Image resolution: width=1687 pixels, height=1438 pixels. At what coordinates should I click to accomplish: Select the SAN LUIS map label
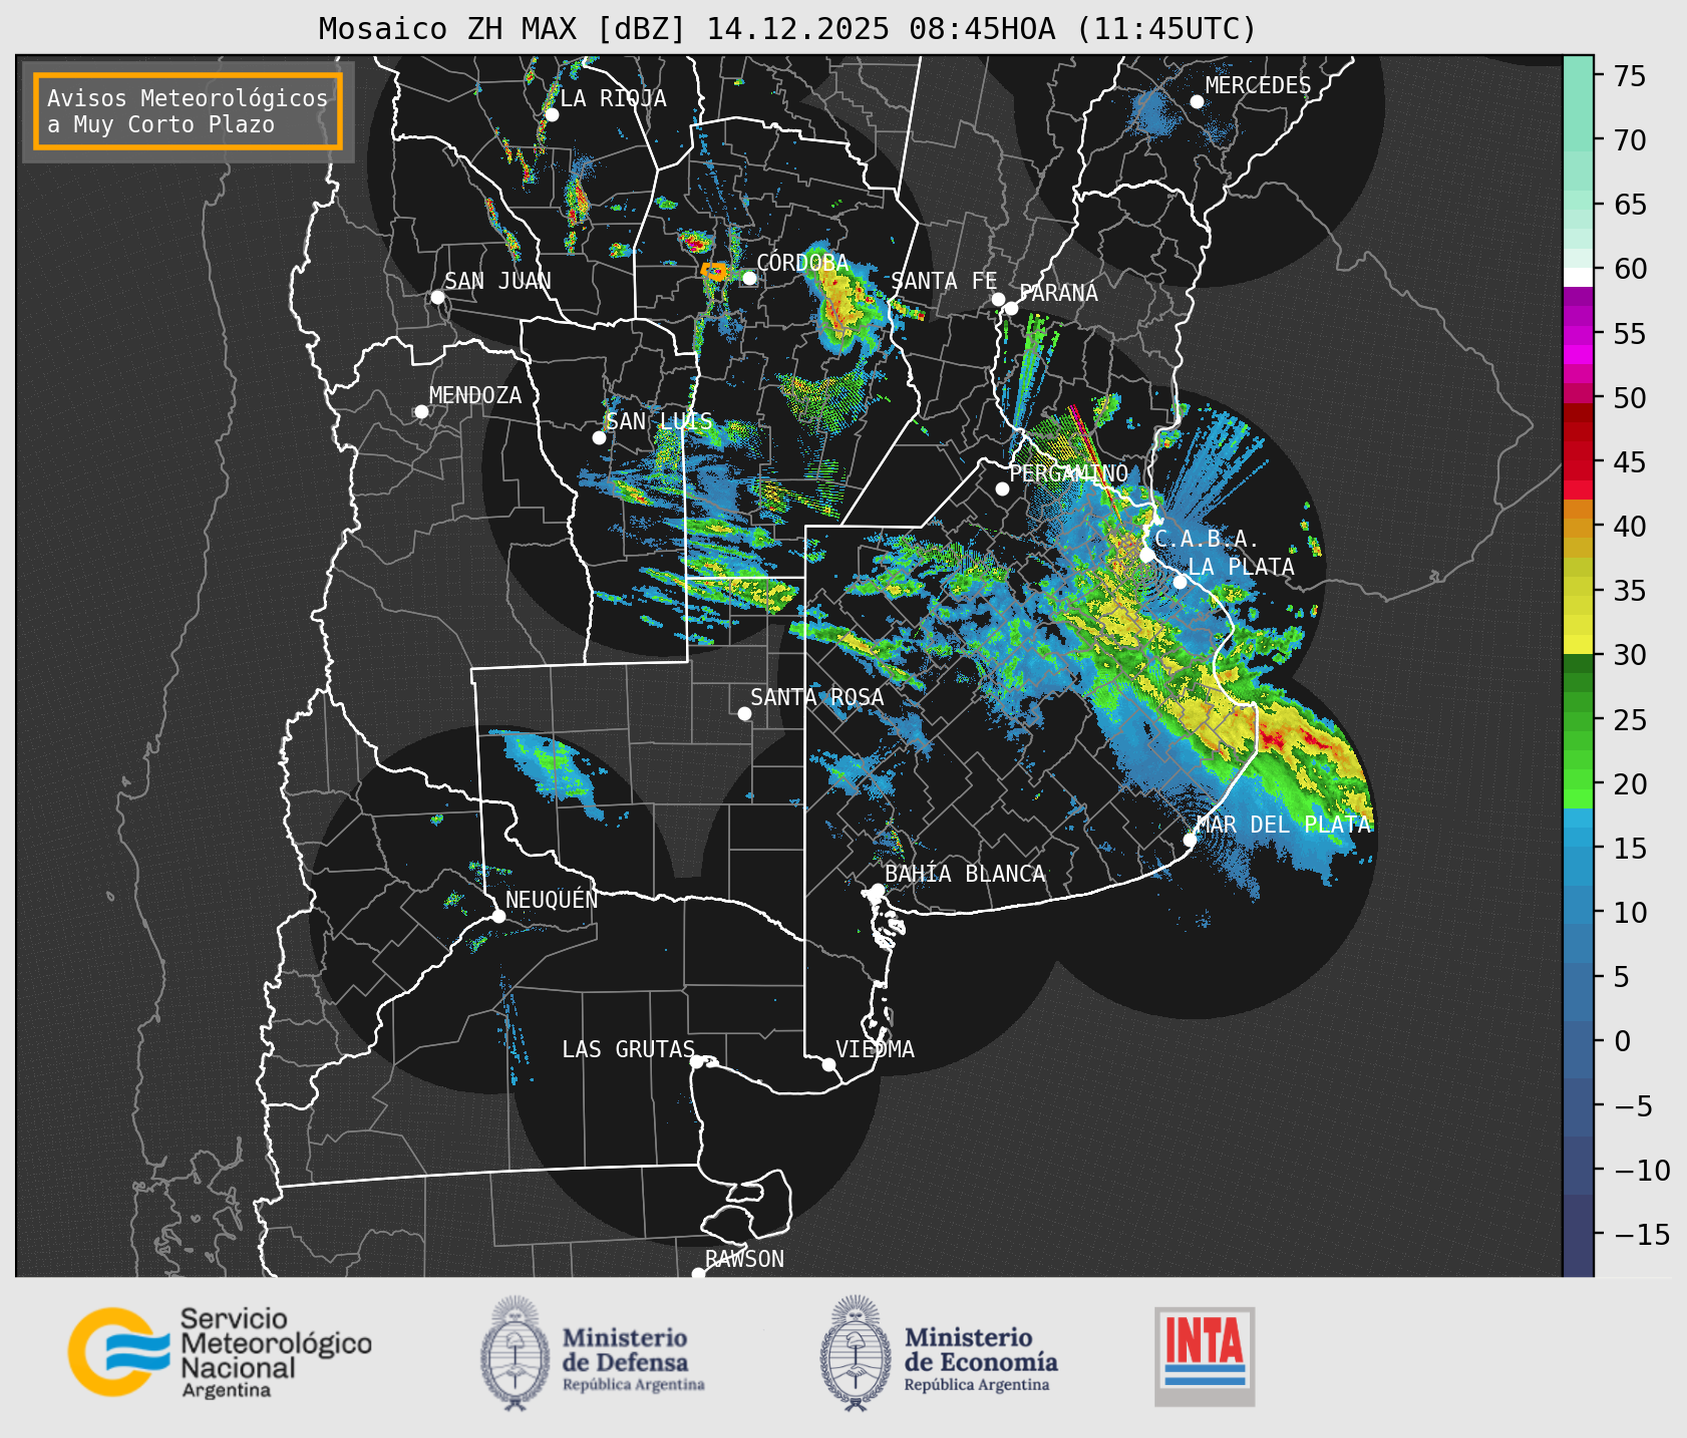pyautogui.click(x=659, y=421)
